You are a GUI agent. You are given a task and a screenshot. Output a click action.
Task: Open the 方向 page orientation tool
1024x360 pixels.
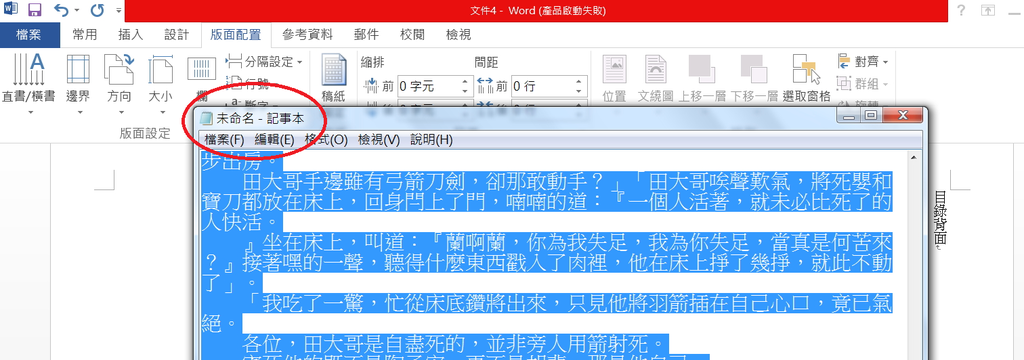[119, 84]
